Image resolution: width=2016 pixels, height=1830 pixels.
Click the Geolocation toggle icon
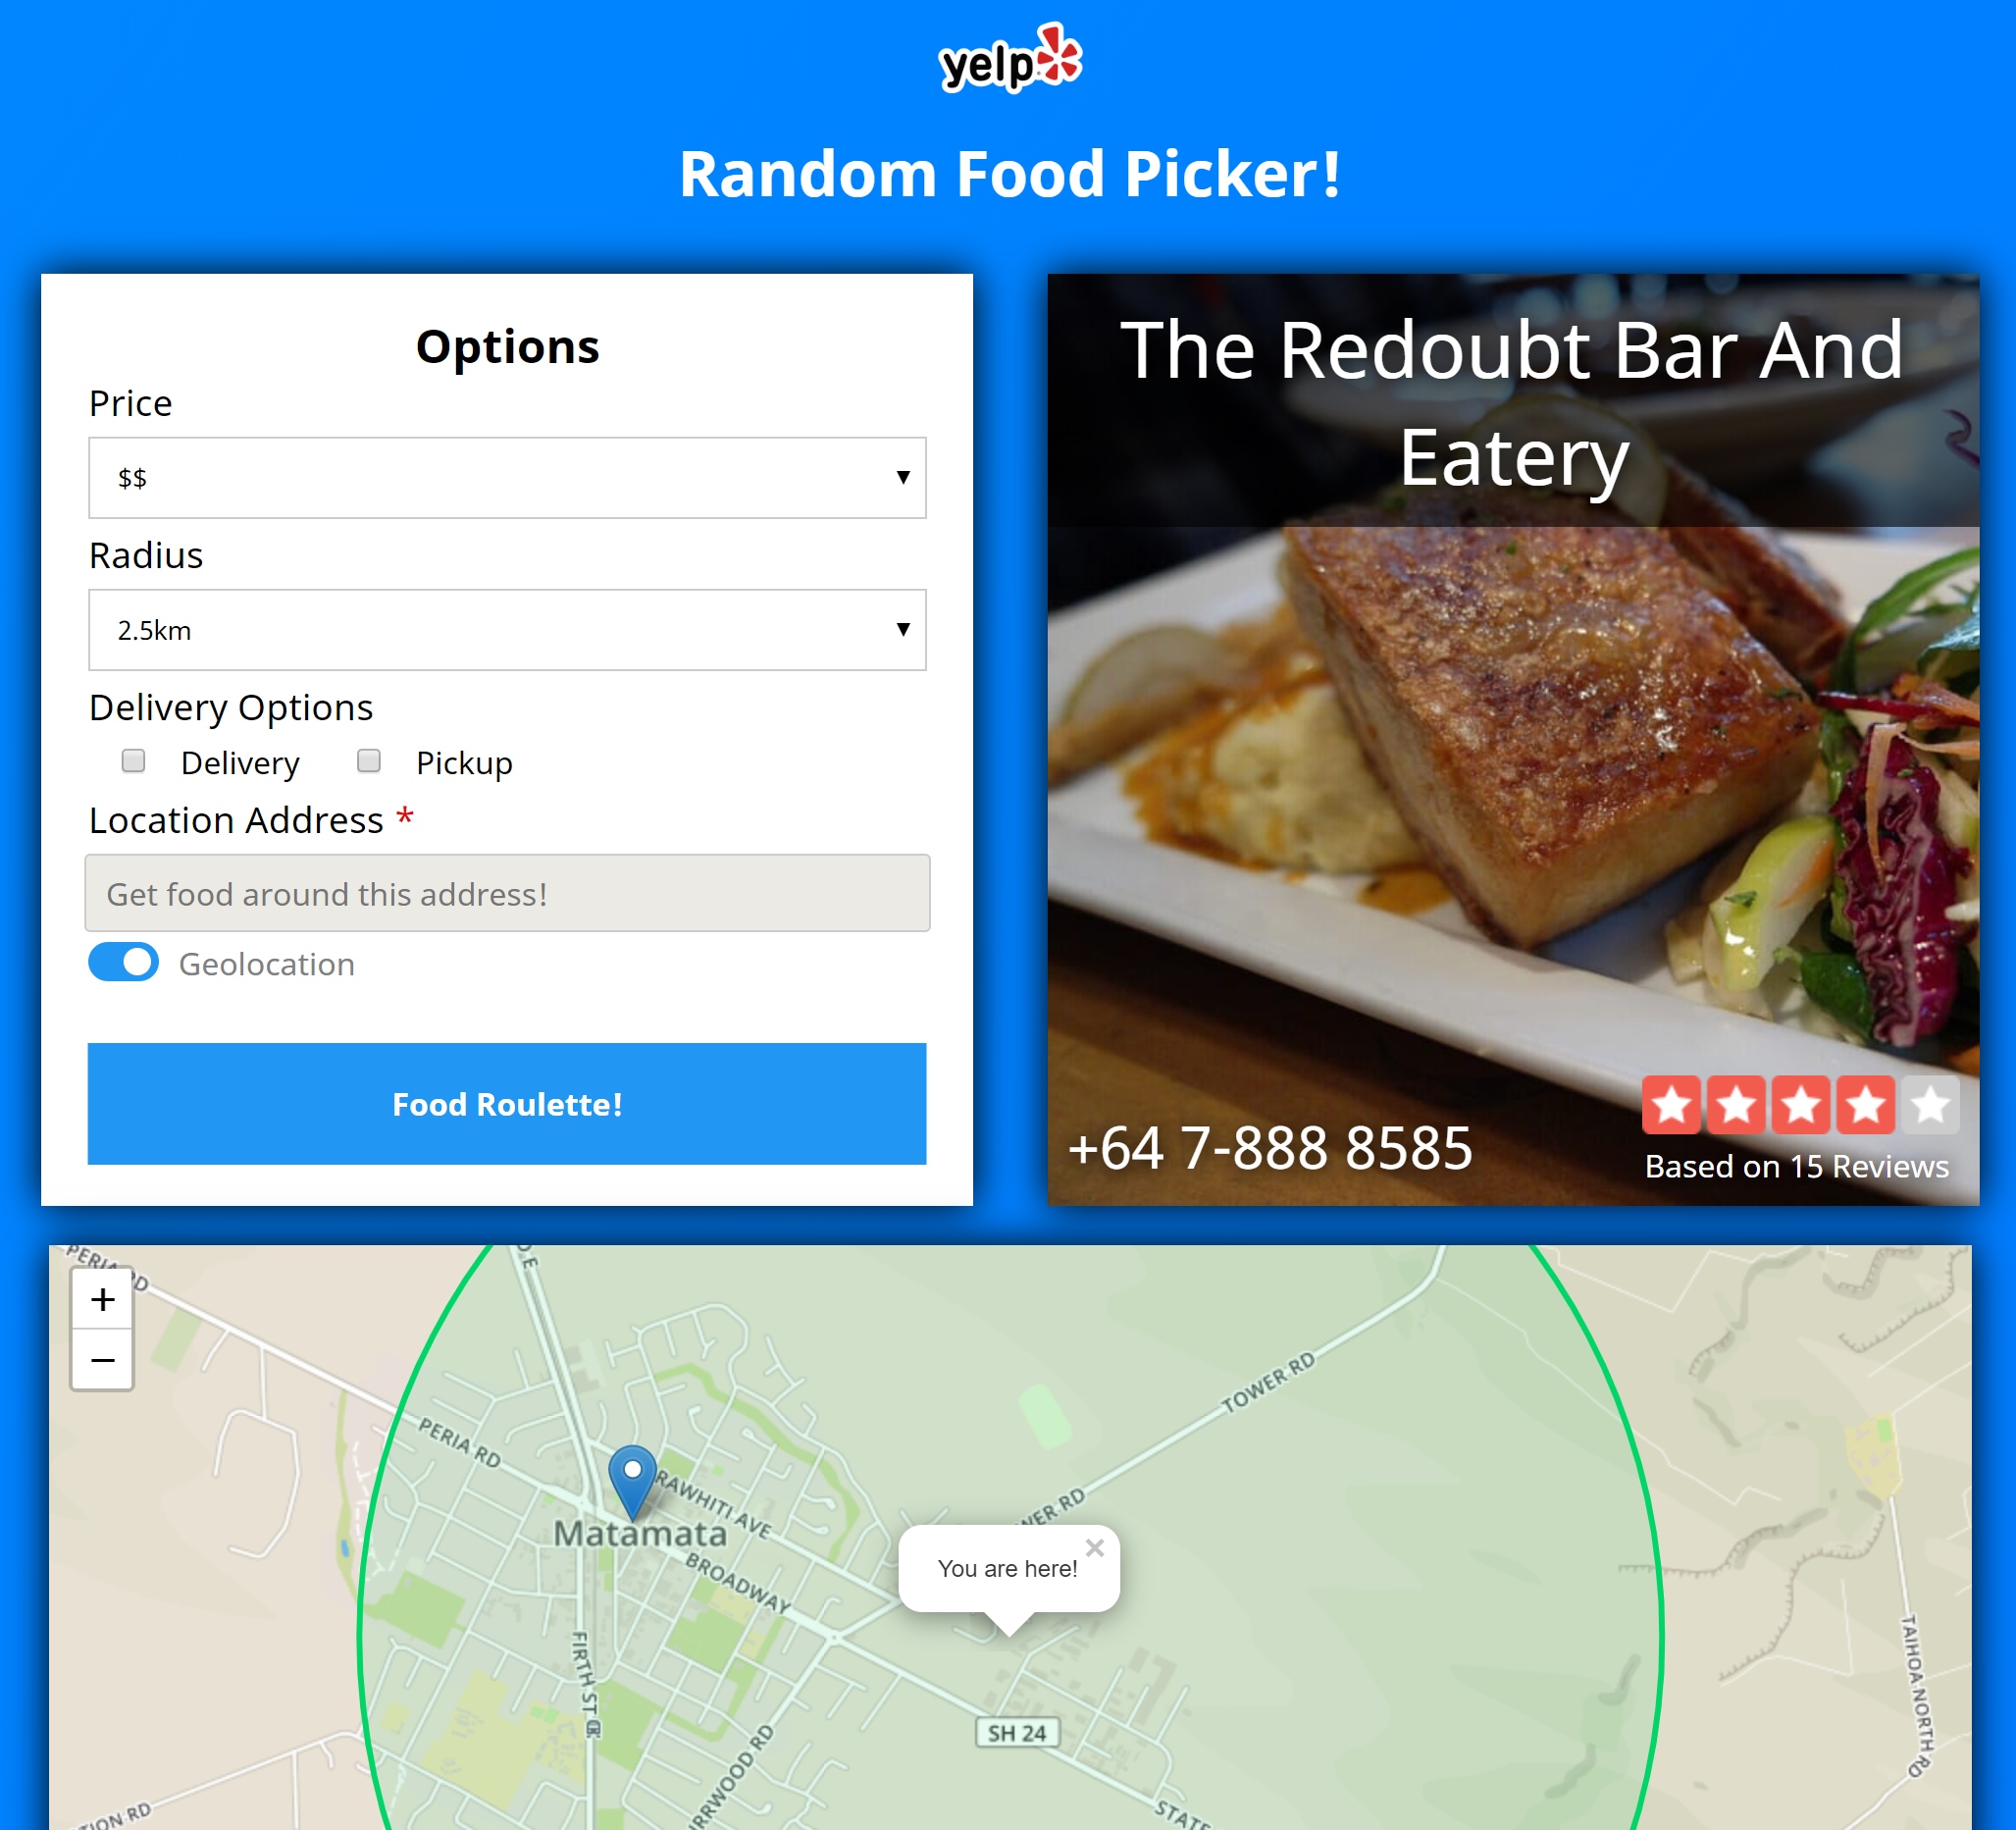(123, 963)
